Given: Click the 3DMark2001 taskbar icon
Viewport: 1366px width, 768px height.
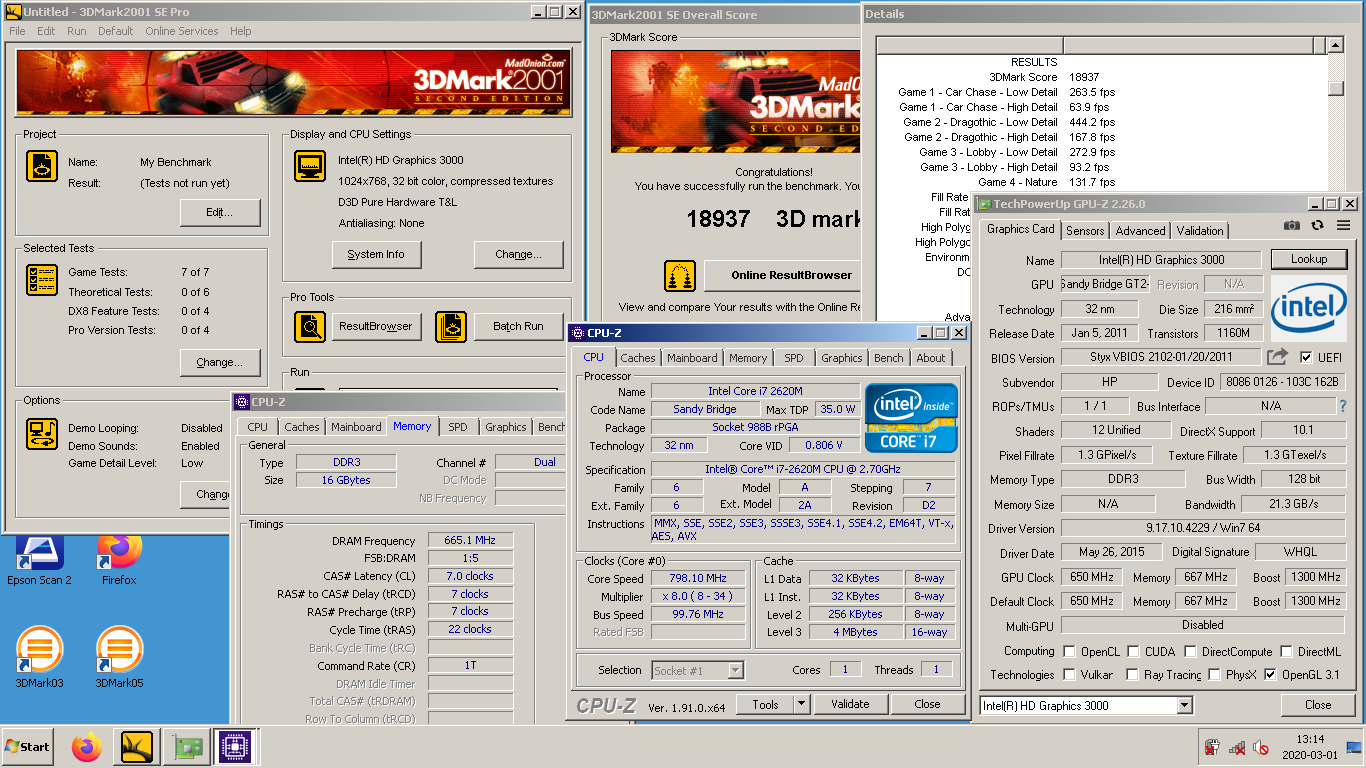Looking at the screenshot, I should click(x=136, y=747).
